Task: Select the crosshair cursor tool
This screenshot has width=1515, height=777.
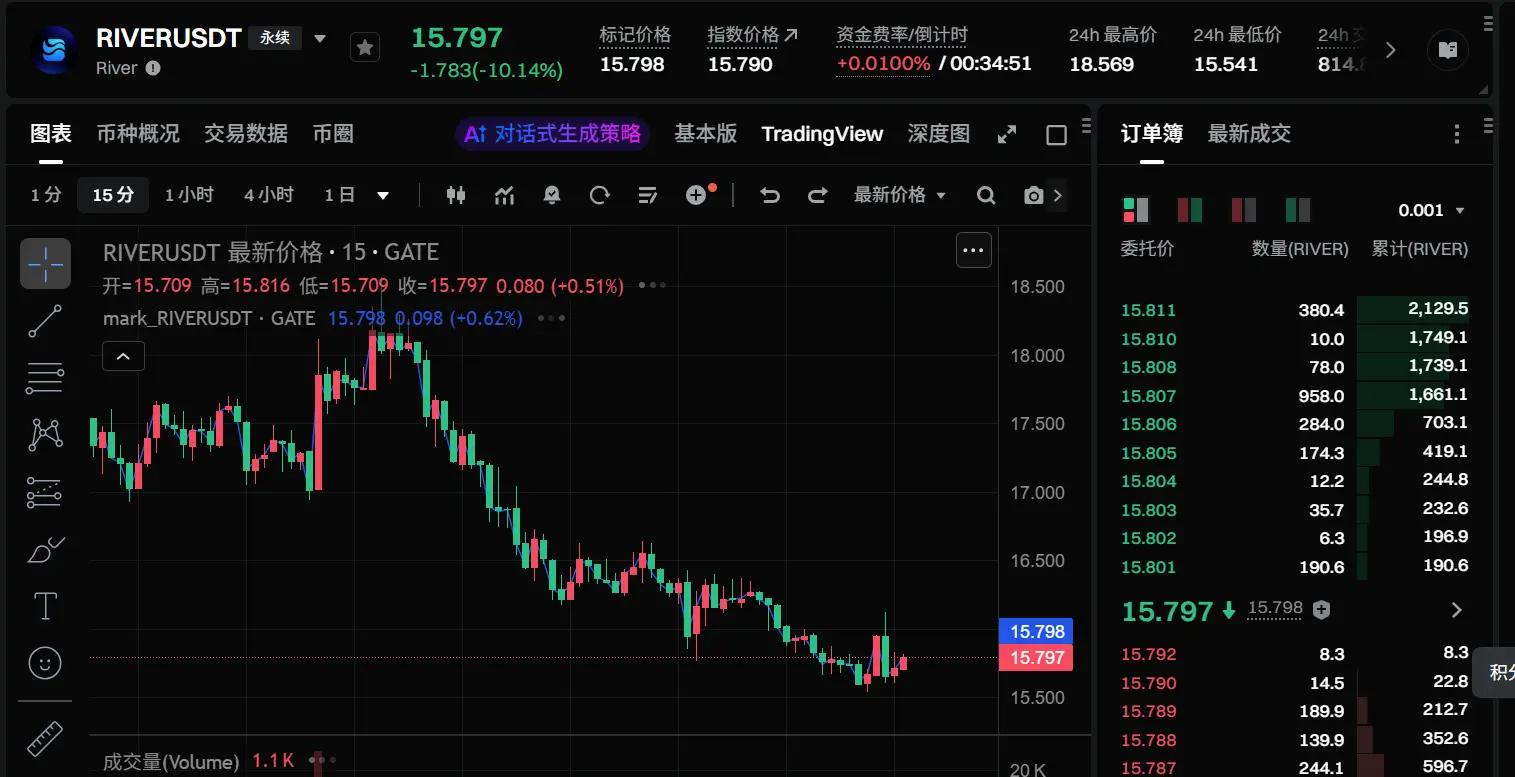Action: [x=45, y=264]
